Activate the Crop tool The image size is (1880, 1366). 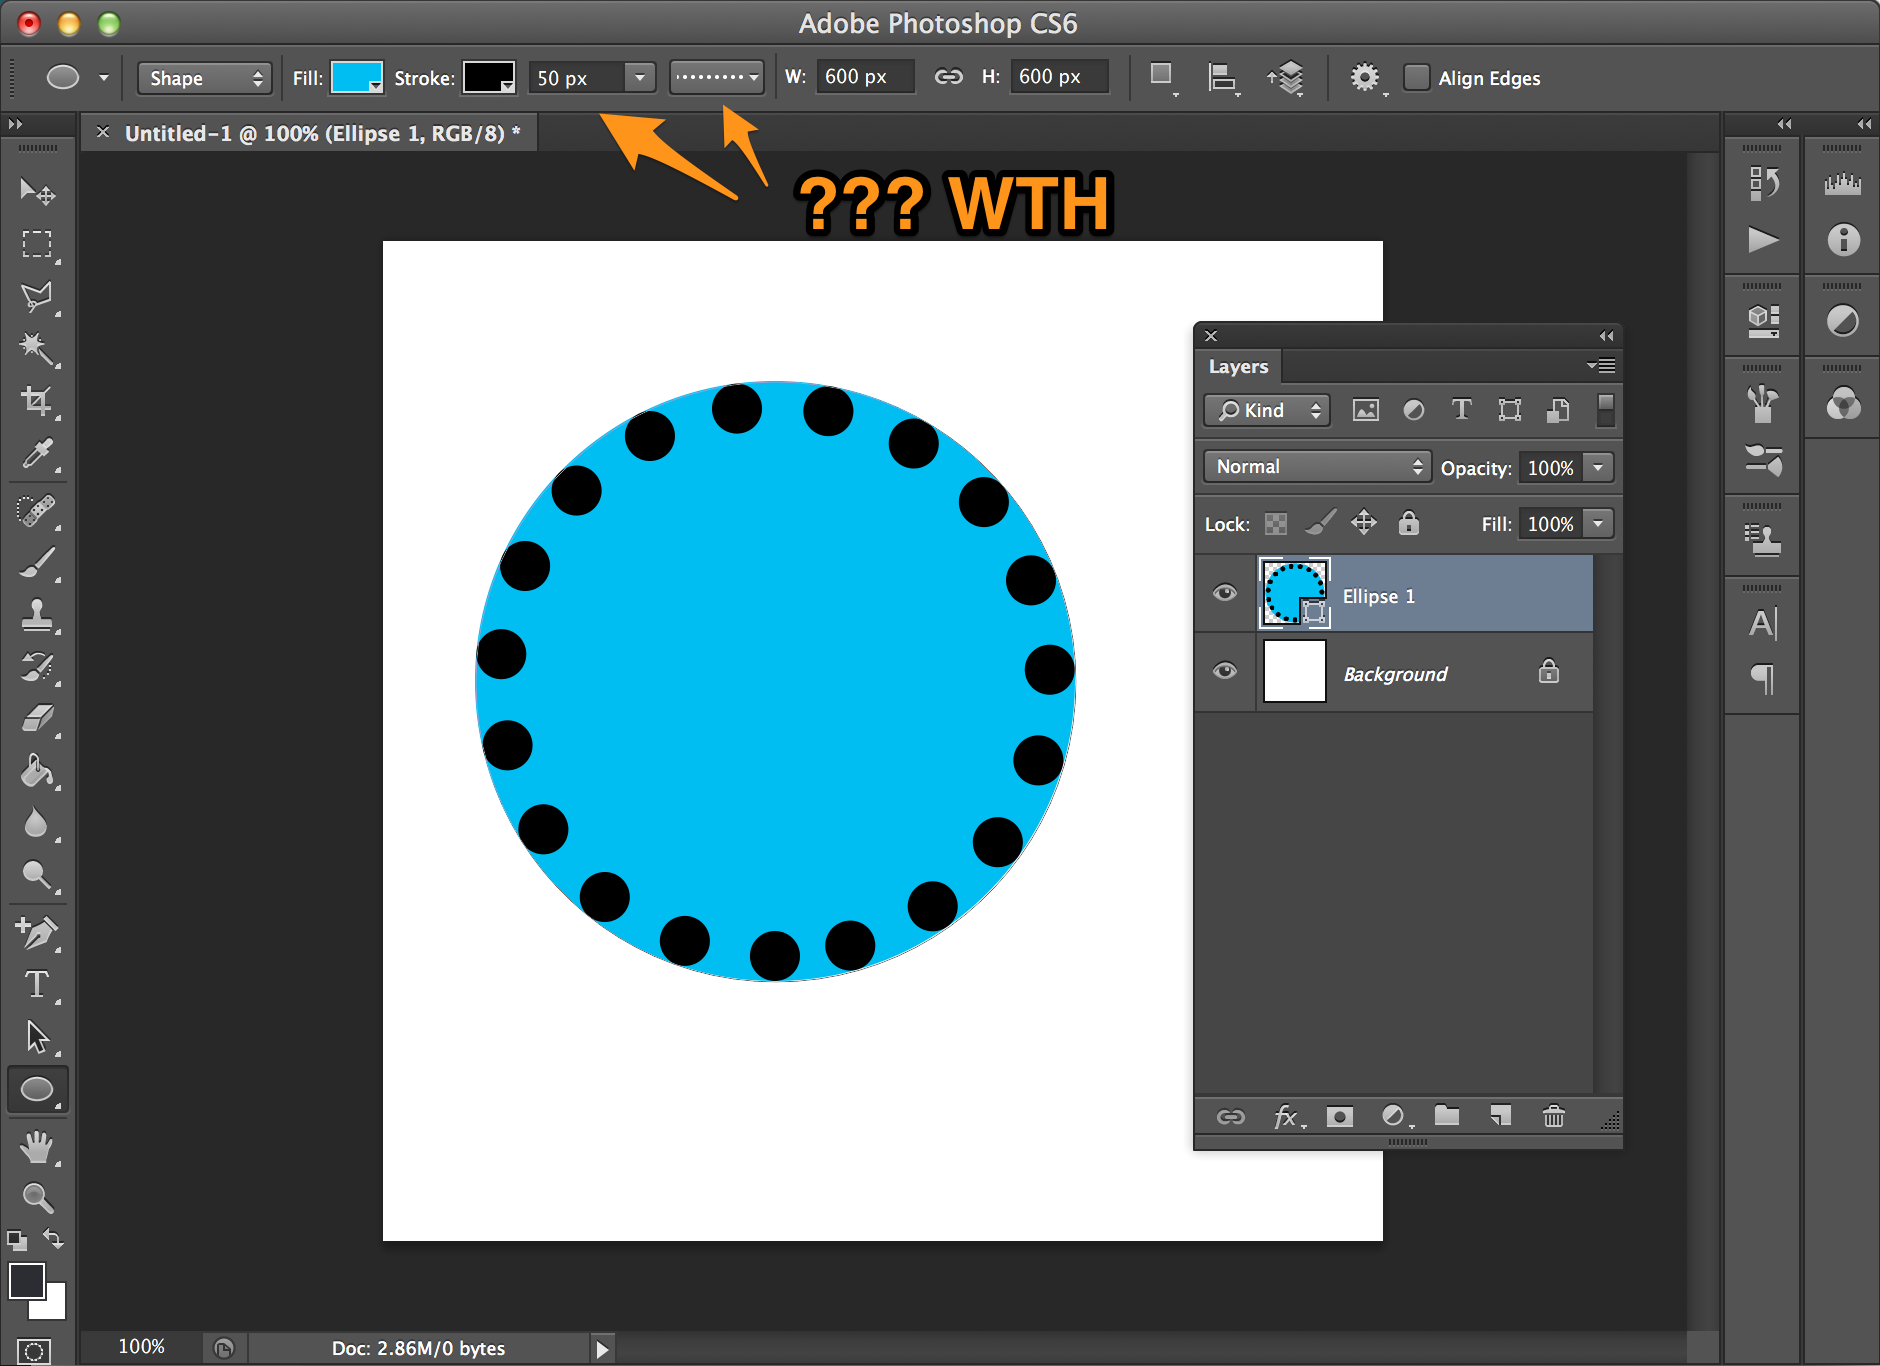[x=37, y=402]
